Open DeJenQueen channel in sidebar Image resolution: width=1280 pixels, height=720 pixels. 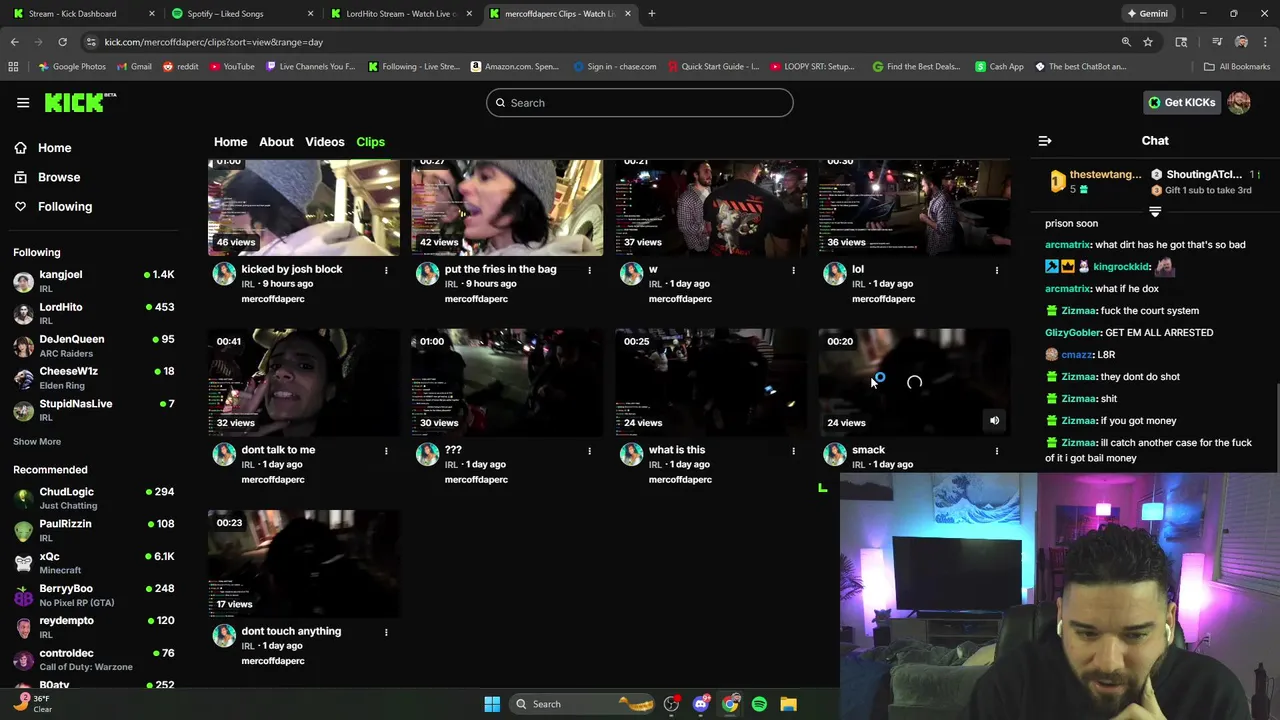[x=94, y=345]
